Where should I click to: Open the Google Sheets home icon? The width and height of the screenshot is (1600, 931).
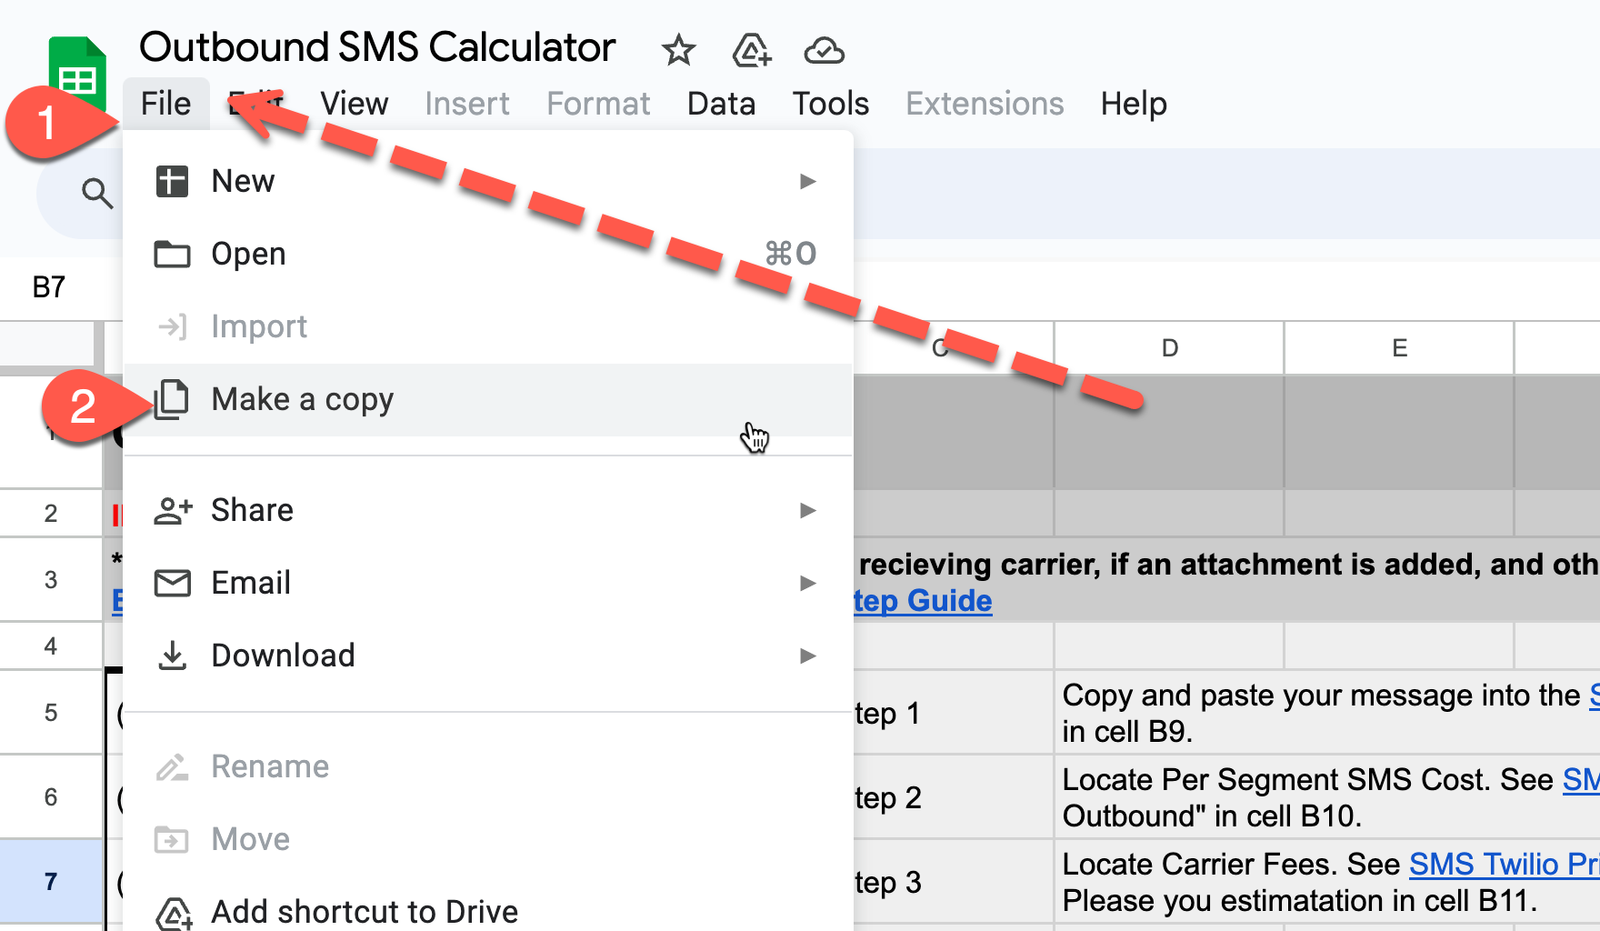click(x=77, y=72)
